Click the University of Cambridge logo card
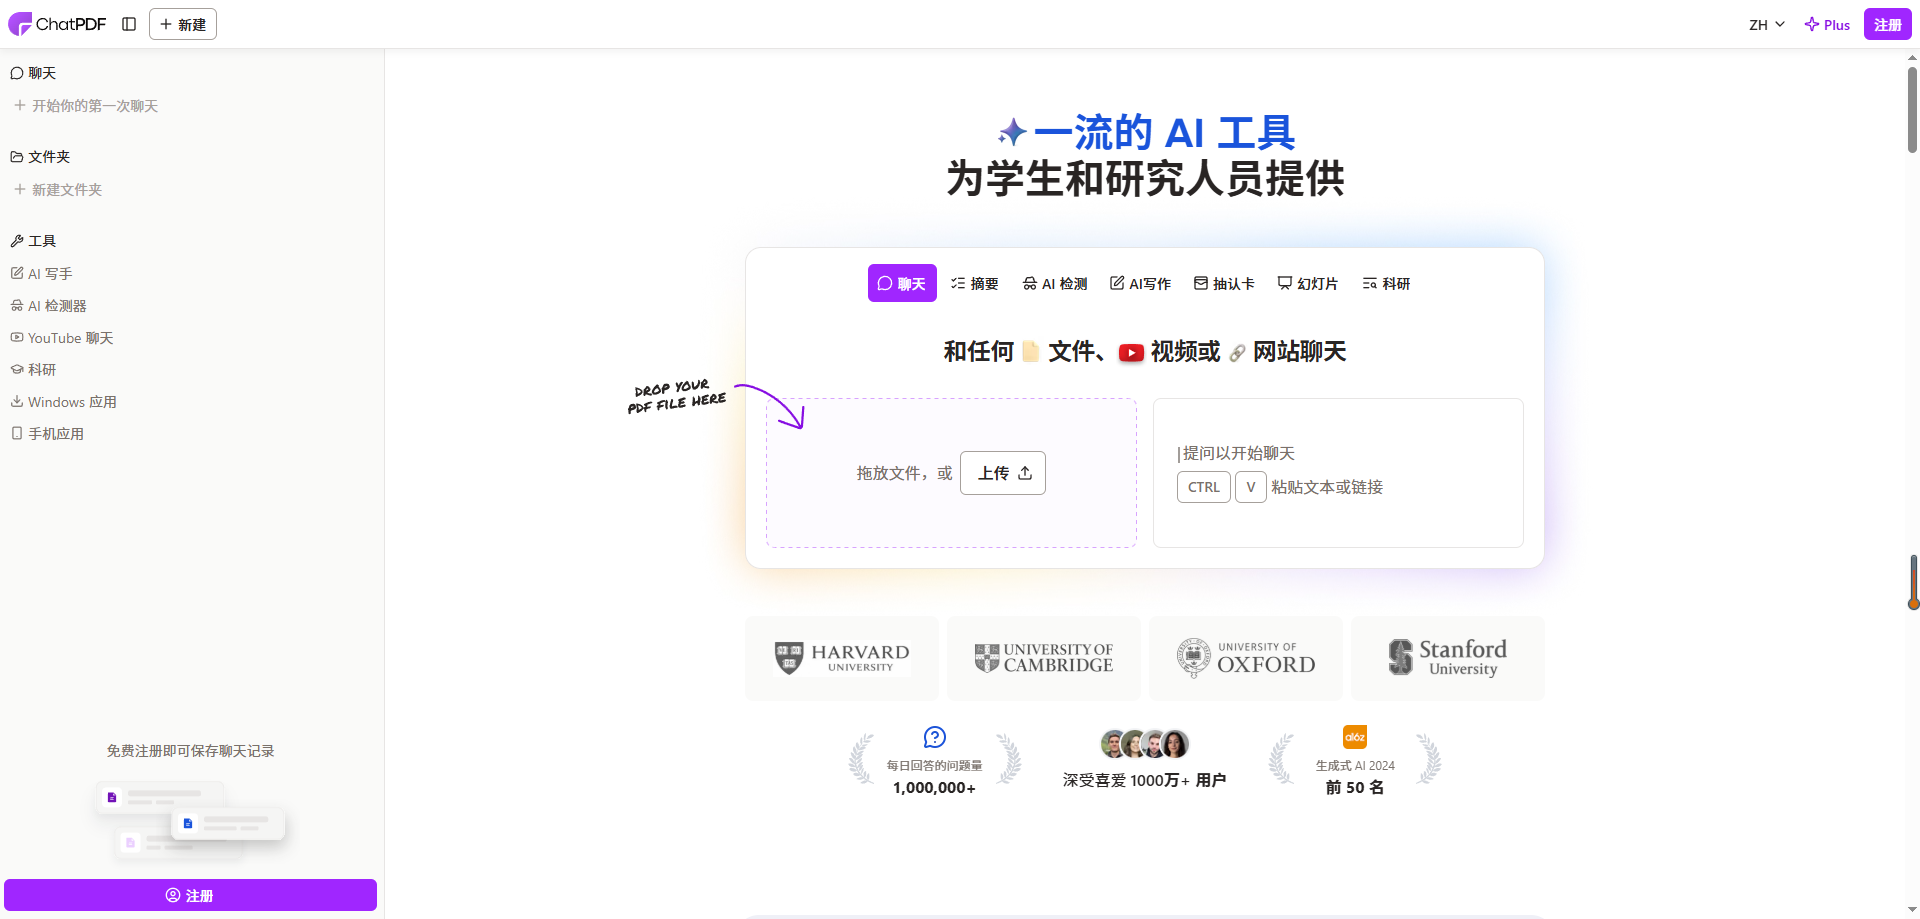 pyautogui.click(x=1044, y=658)
